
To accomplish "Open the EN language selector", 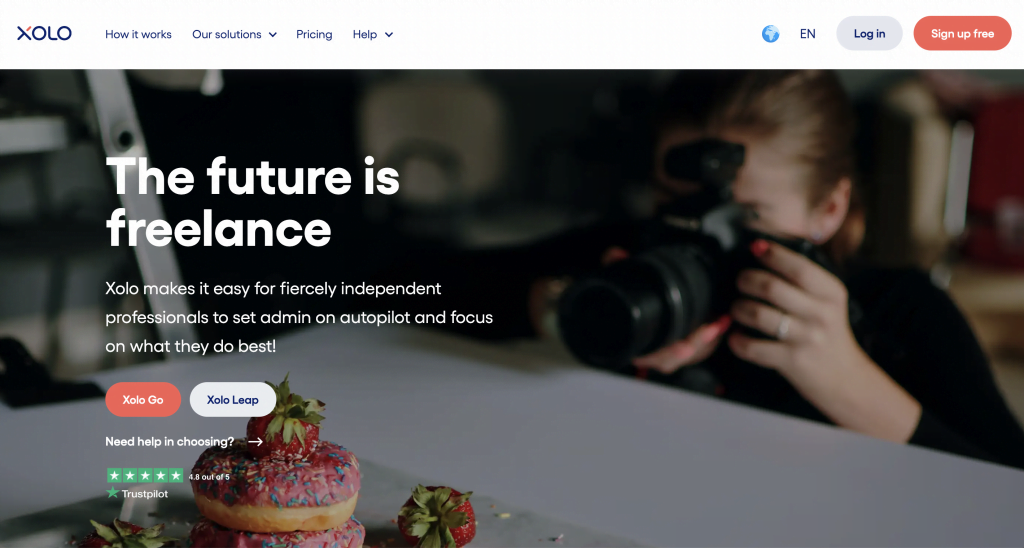I will click(807, 34).
